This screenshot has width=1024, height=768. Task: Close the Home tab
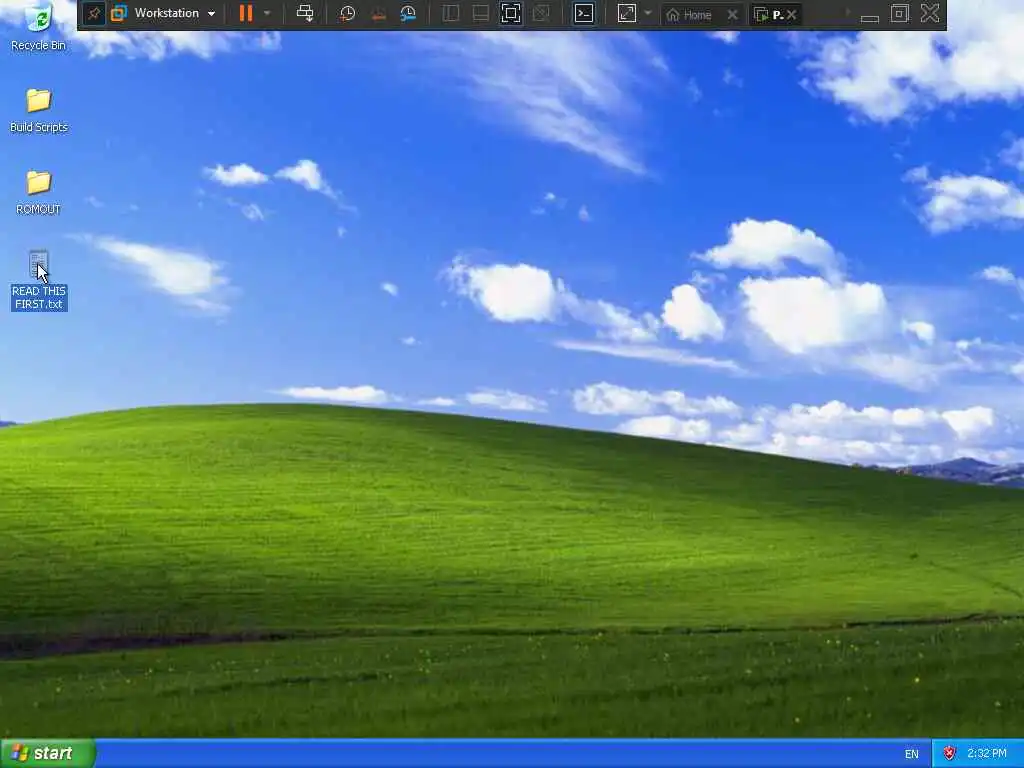[733, 14]
